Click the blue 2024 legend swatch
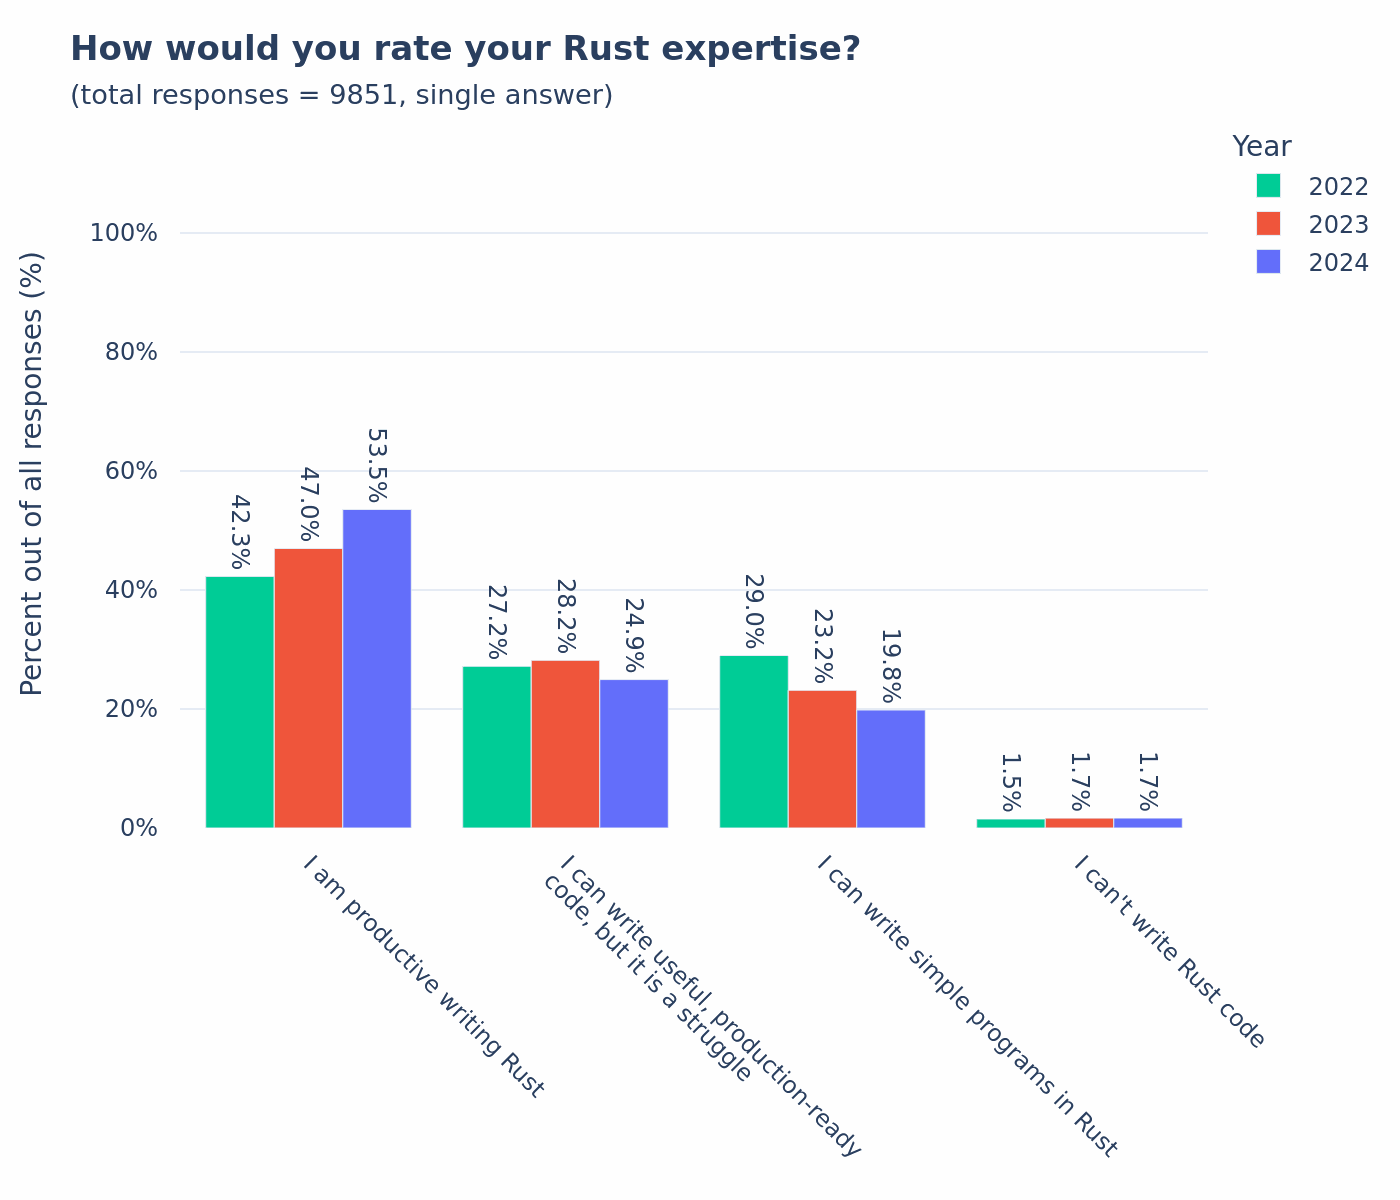Image resolution: width=1400 pixels, height=1200 pixels. [1268, 262]
